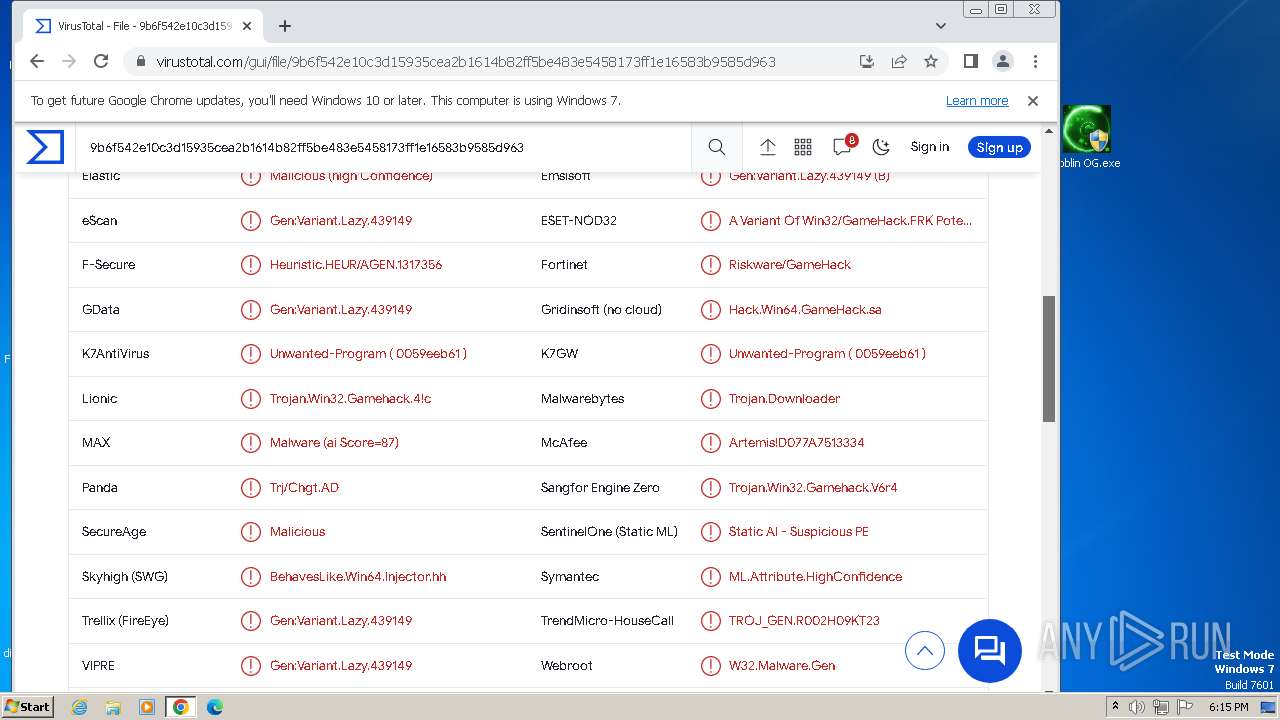Bookmark this page with star icon
Viewport: 1280px width, 720px height.
931,61
